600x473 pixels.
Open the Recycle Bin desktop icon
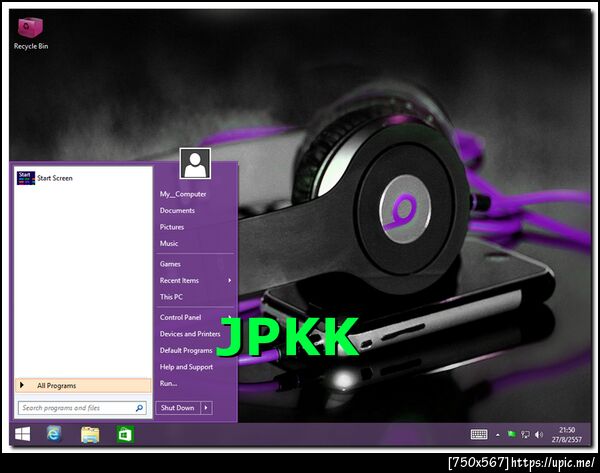31,34
